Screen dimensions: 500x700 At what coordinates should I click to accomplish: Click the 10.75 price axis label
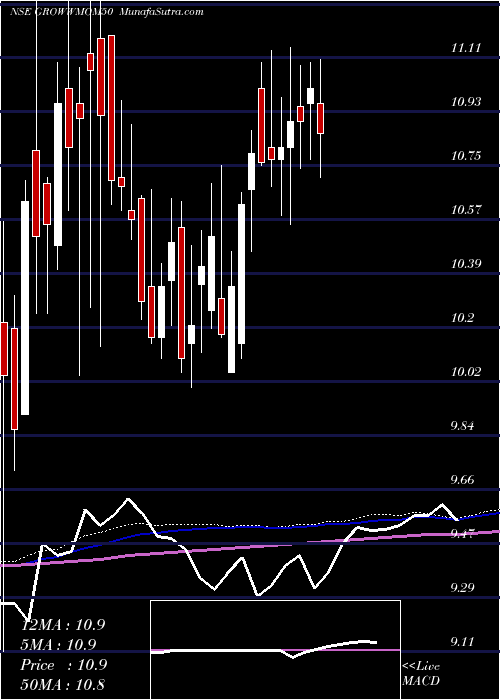click(466, 156)
